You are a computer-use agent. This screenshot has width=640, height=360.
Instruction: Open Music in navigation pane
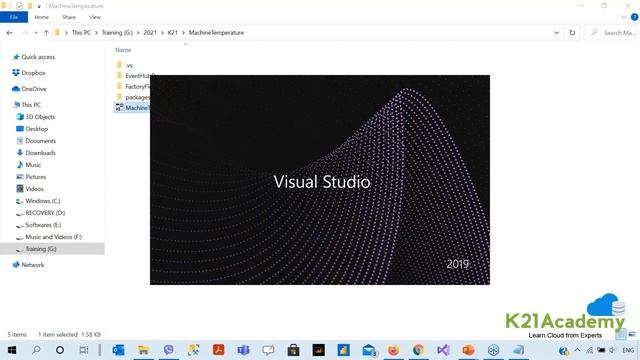29,165
